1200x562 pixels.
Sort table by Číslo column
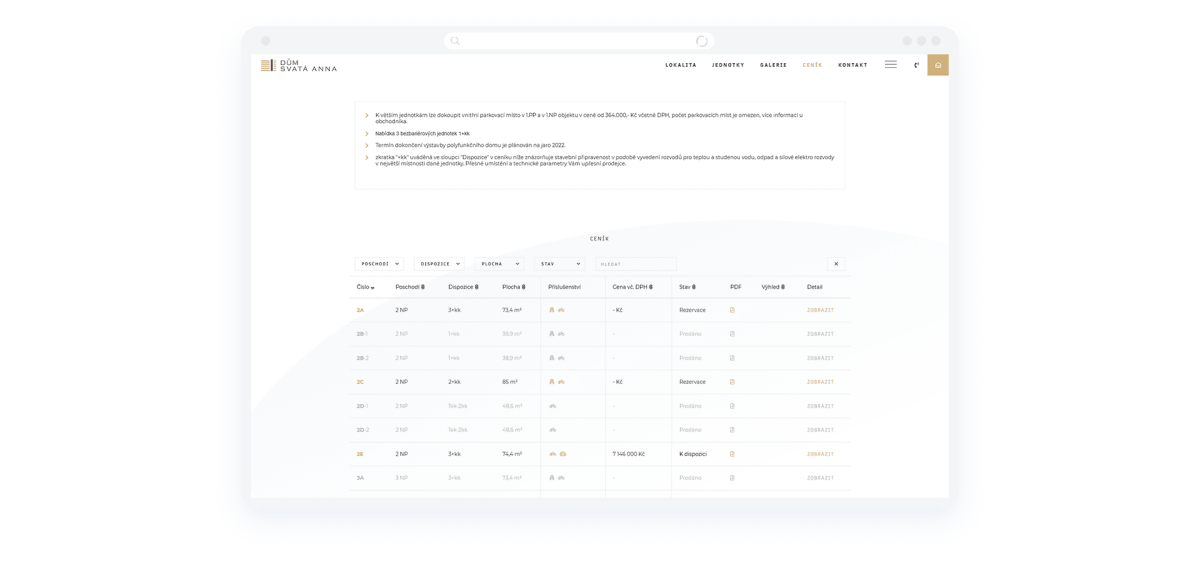click(x=365, y=287)
